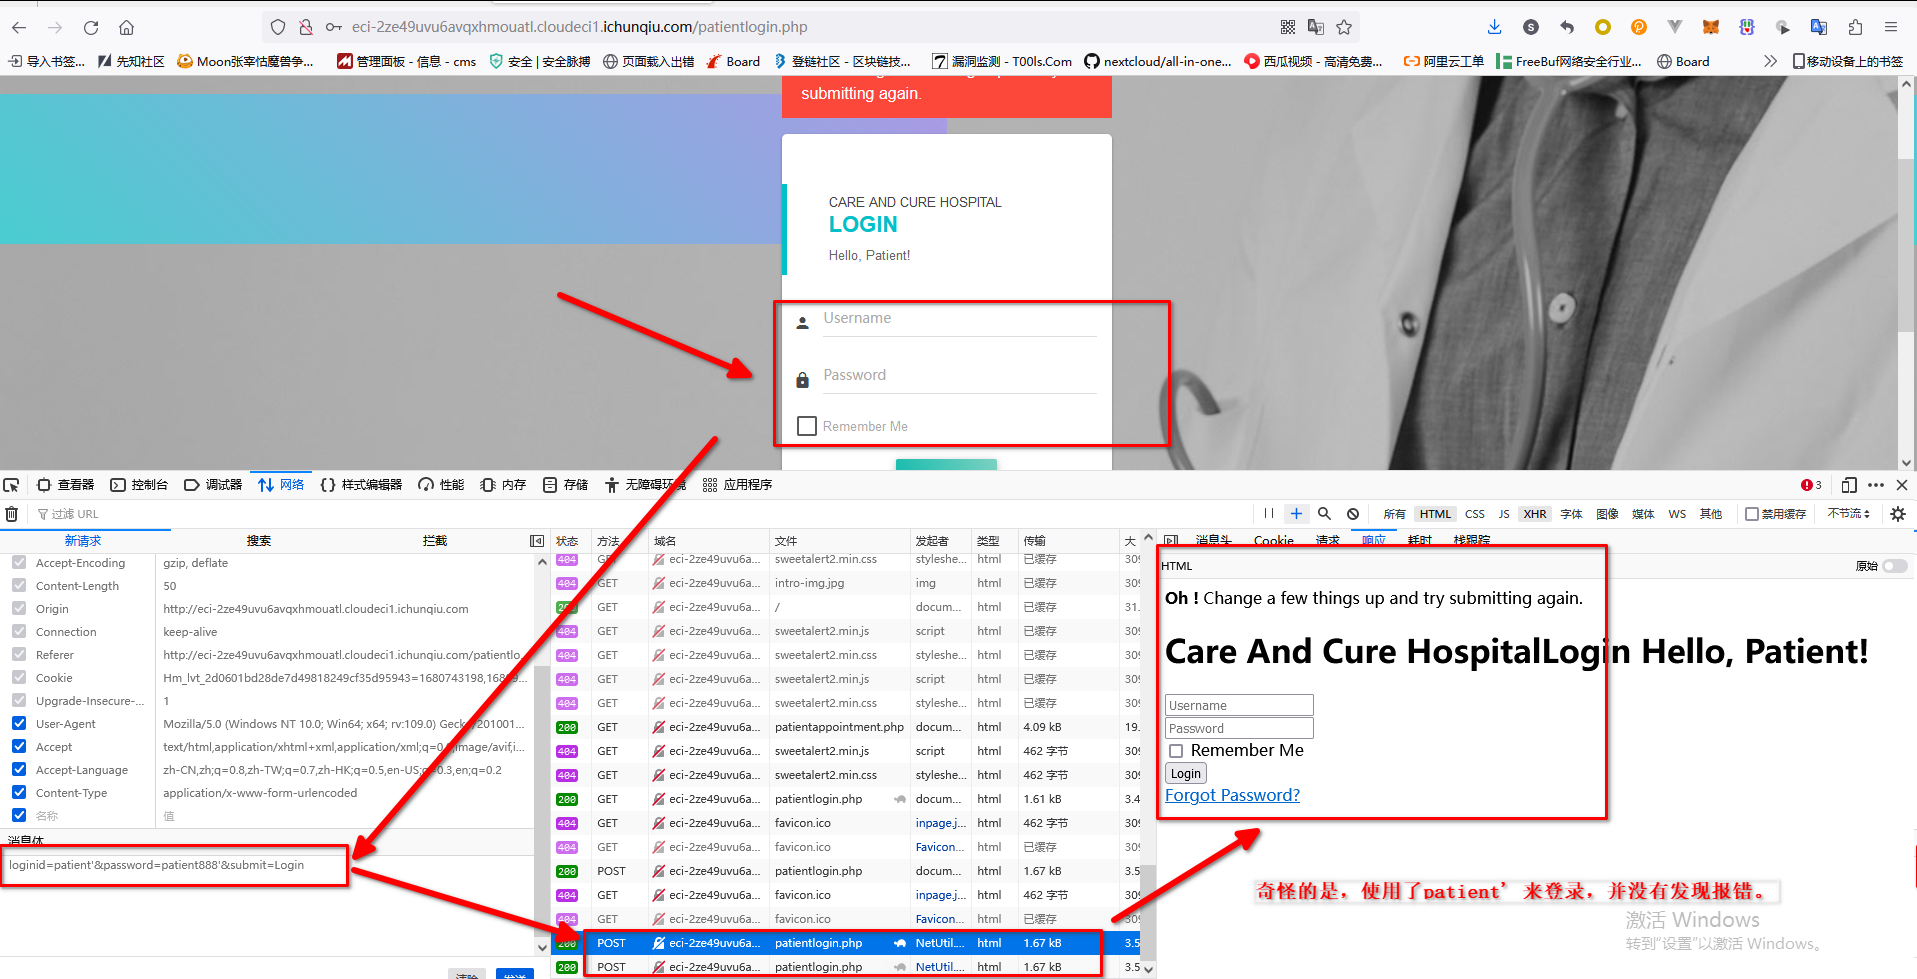
Task: Toggle responsive design mode icon
Action: (x=1849, y=485)
